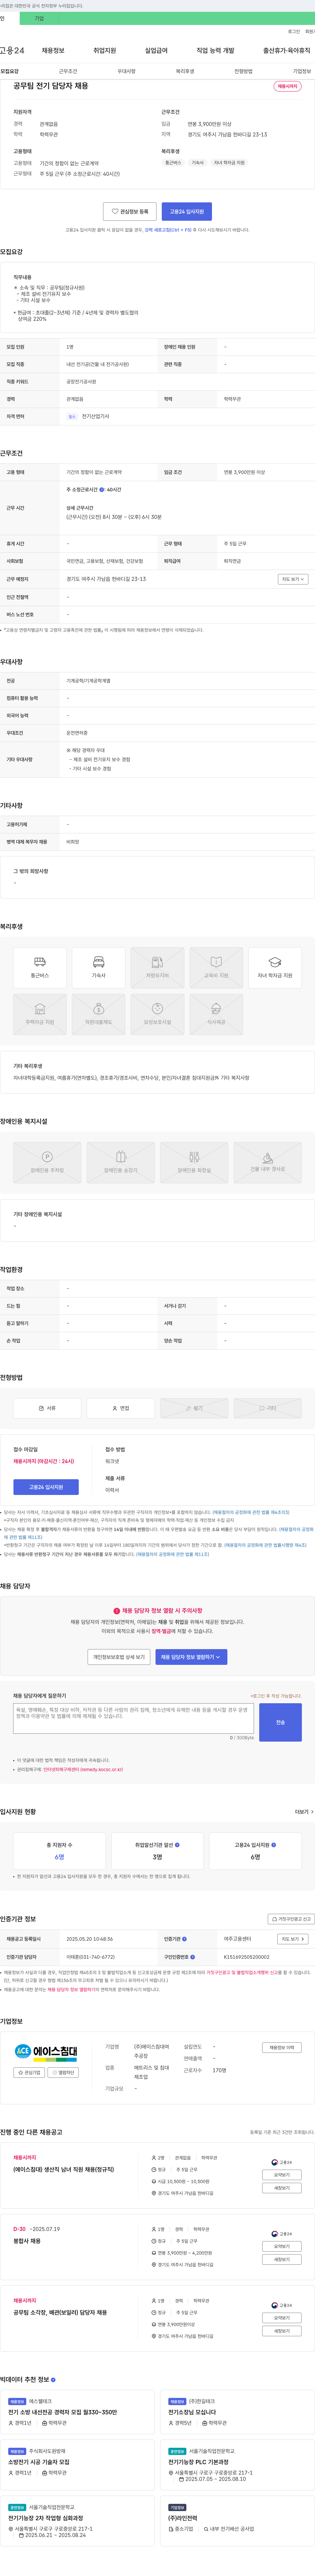Click the 서류 screening method box
Viewport: 315px width, 2576px height.
click(x=47, y=1408)
